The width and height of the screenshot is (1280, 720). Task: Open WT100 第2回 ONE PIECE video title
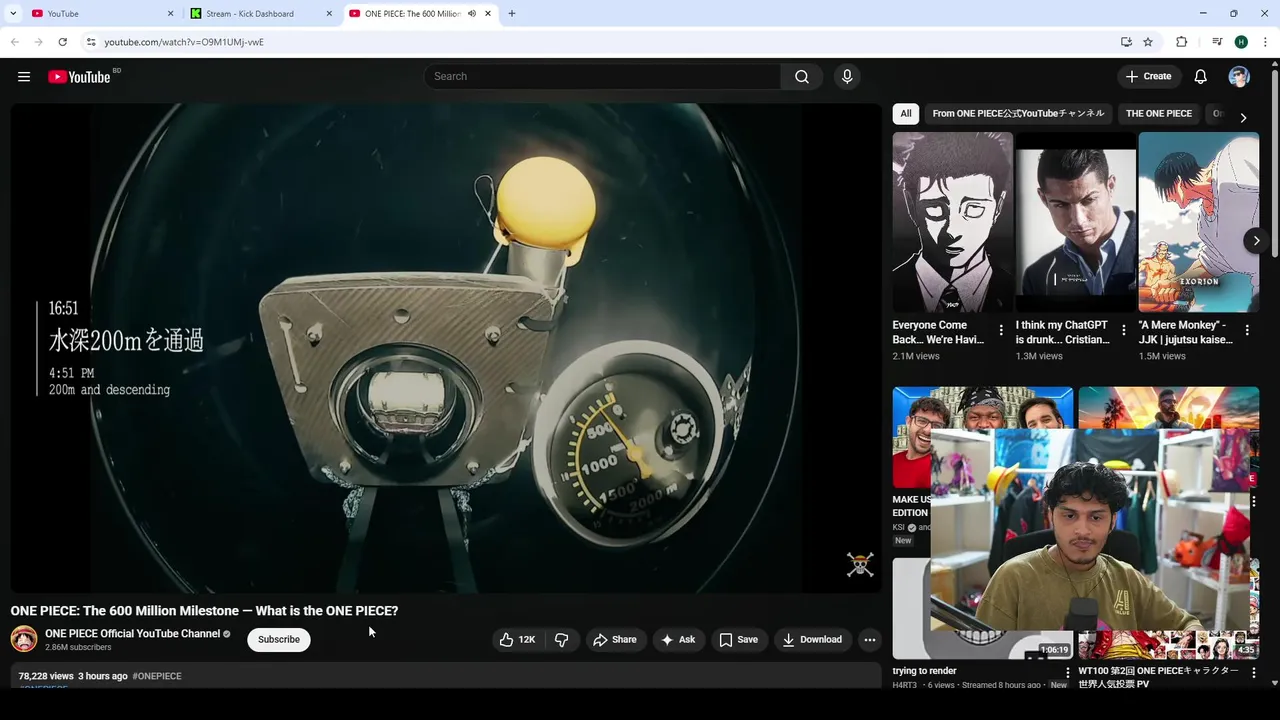(1159, 677)
